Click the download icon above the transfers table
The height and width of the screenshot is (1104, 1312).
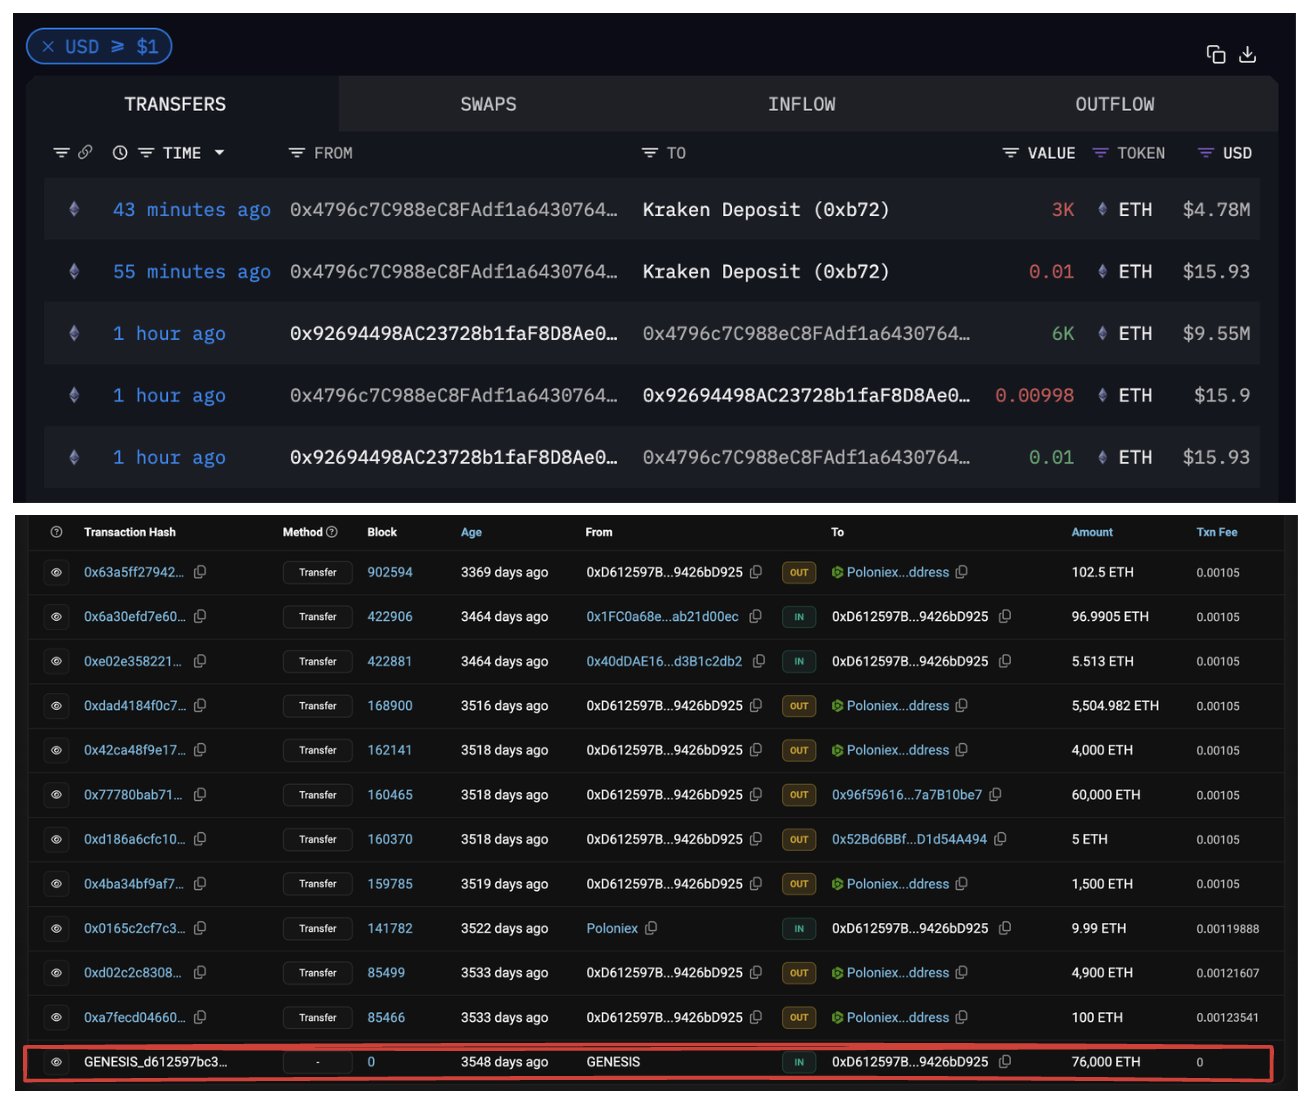(1247, 55)
